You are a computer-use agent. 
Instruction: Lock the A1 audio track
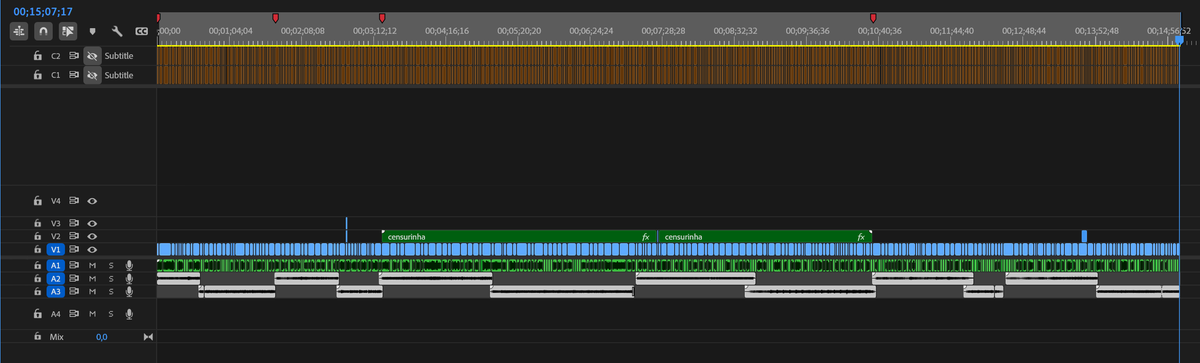pos(37,265)
